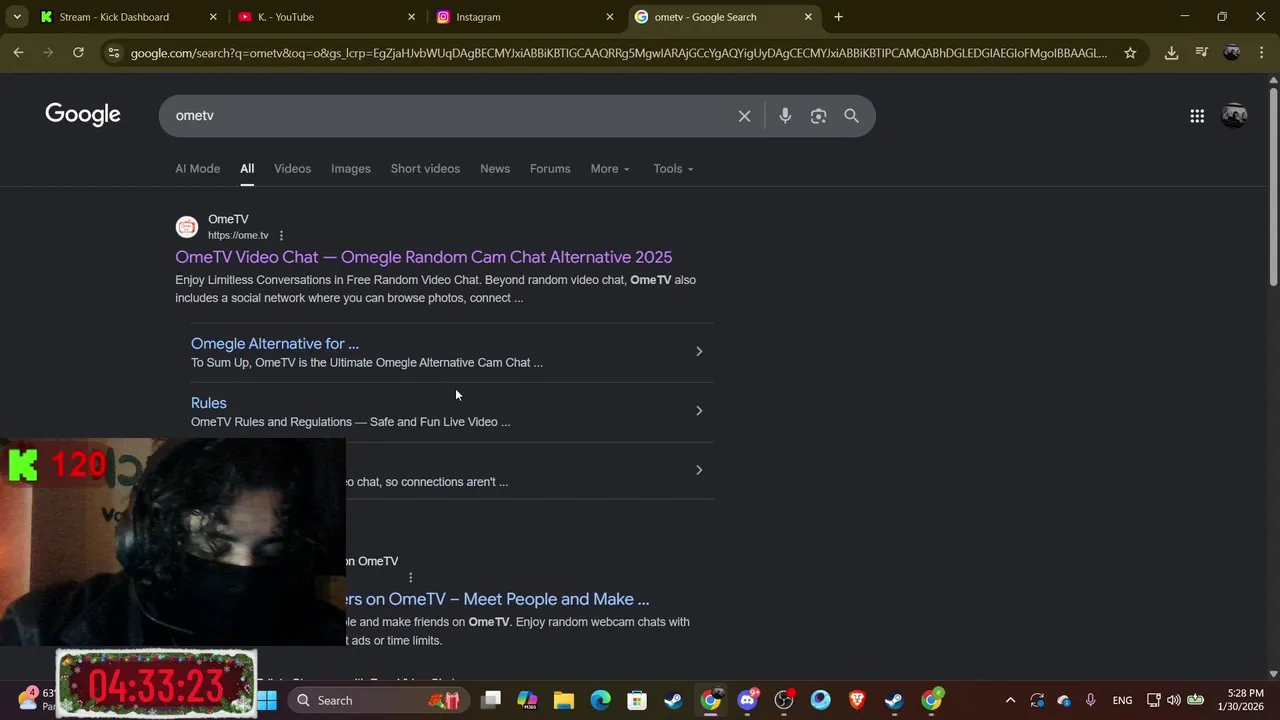Image resolution: width=1280 pixels, height=720 pixels.
Task: Switch to Images results tab
Action: (351, 169)
